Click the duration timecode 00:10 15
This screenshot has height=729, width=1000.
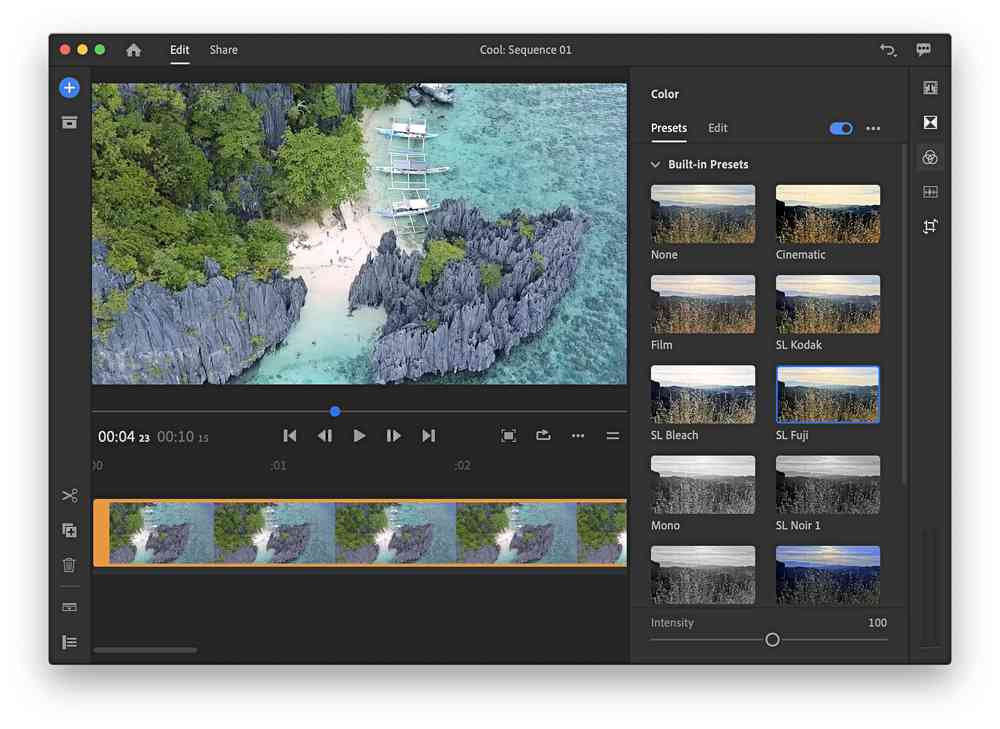(x=183, y=437)
